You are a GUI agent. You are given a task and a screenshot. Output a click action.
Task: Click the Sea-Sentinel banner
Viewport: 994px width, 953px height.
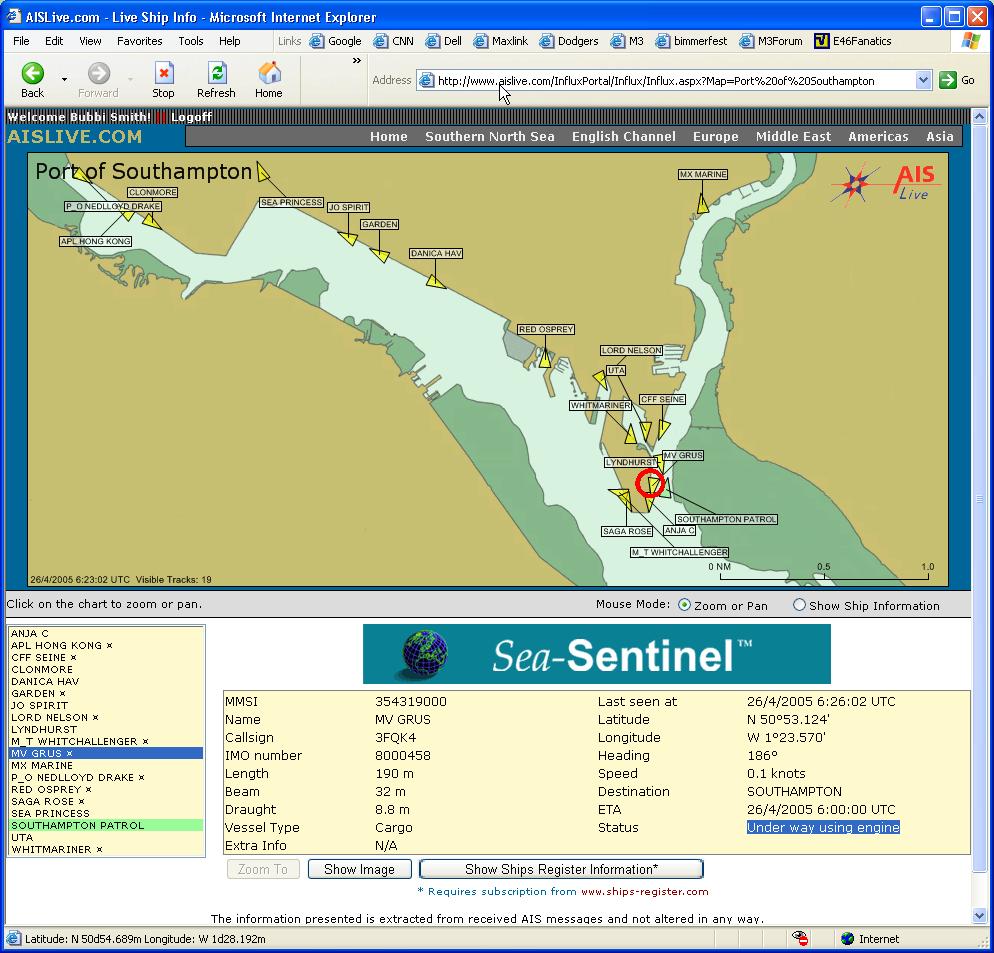[x=597, y=654]
